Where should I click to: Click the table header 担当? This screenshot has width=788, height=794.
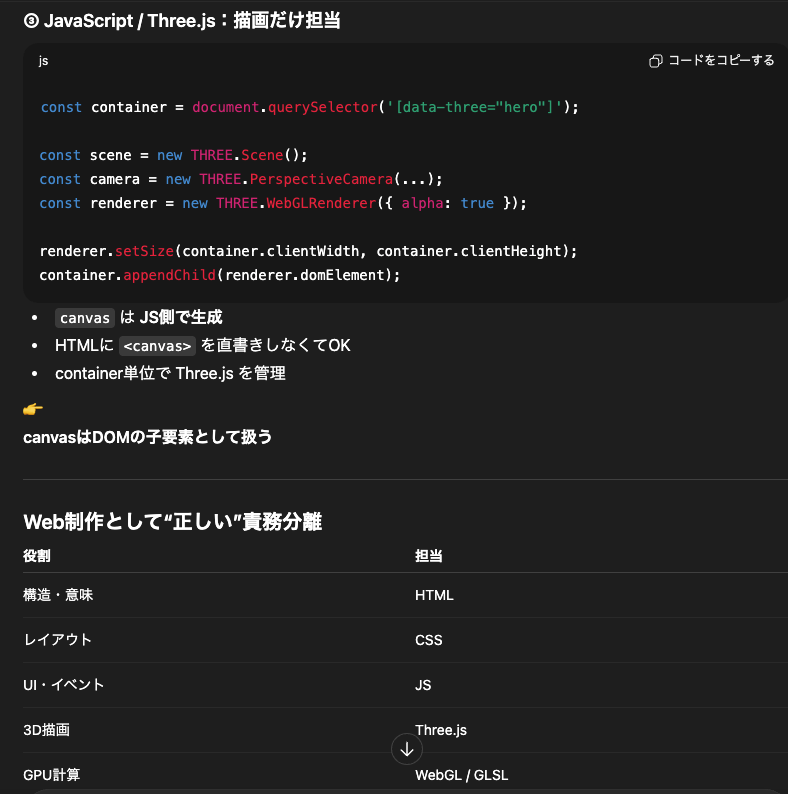[x=429, y=555]
